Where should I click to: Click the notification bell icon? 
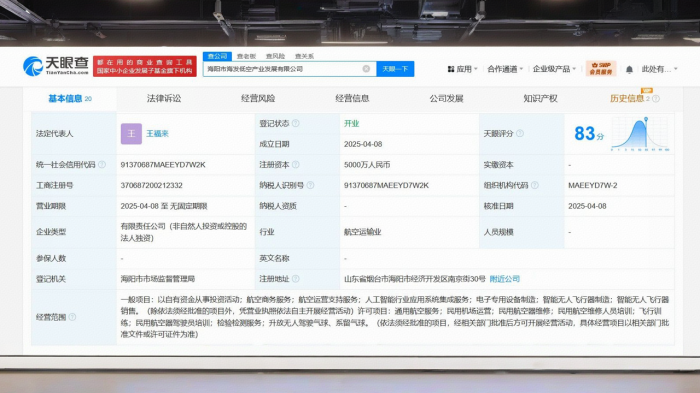[x=629, y=69]
